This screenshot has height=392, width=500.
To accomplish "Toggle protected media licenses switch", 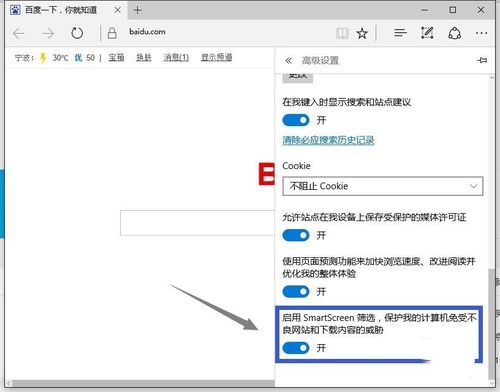I will coord(296,235).
